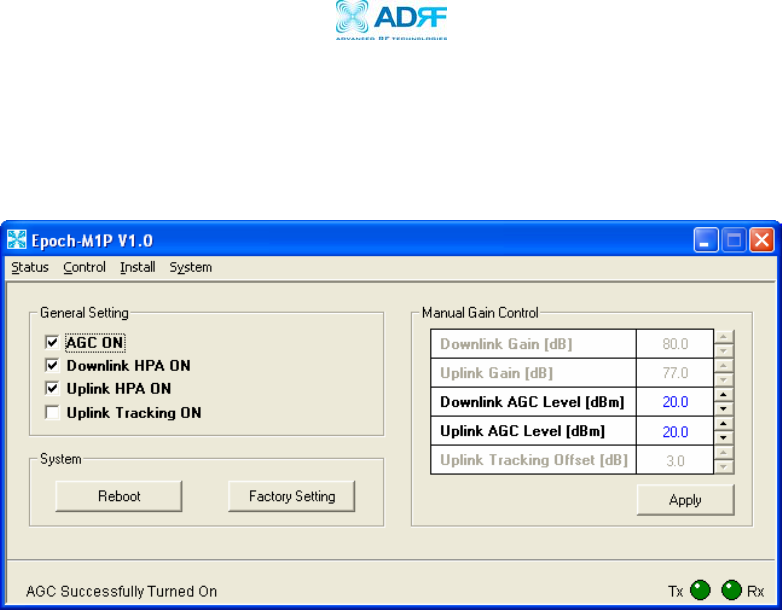Click Uplink Tracking Offset up arrow
This screenshot has width=782, height=610.
(x=724, y=452)
